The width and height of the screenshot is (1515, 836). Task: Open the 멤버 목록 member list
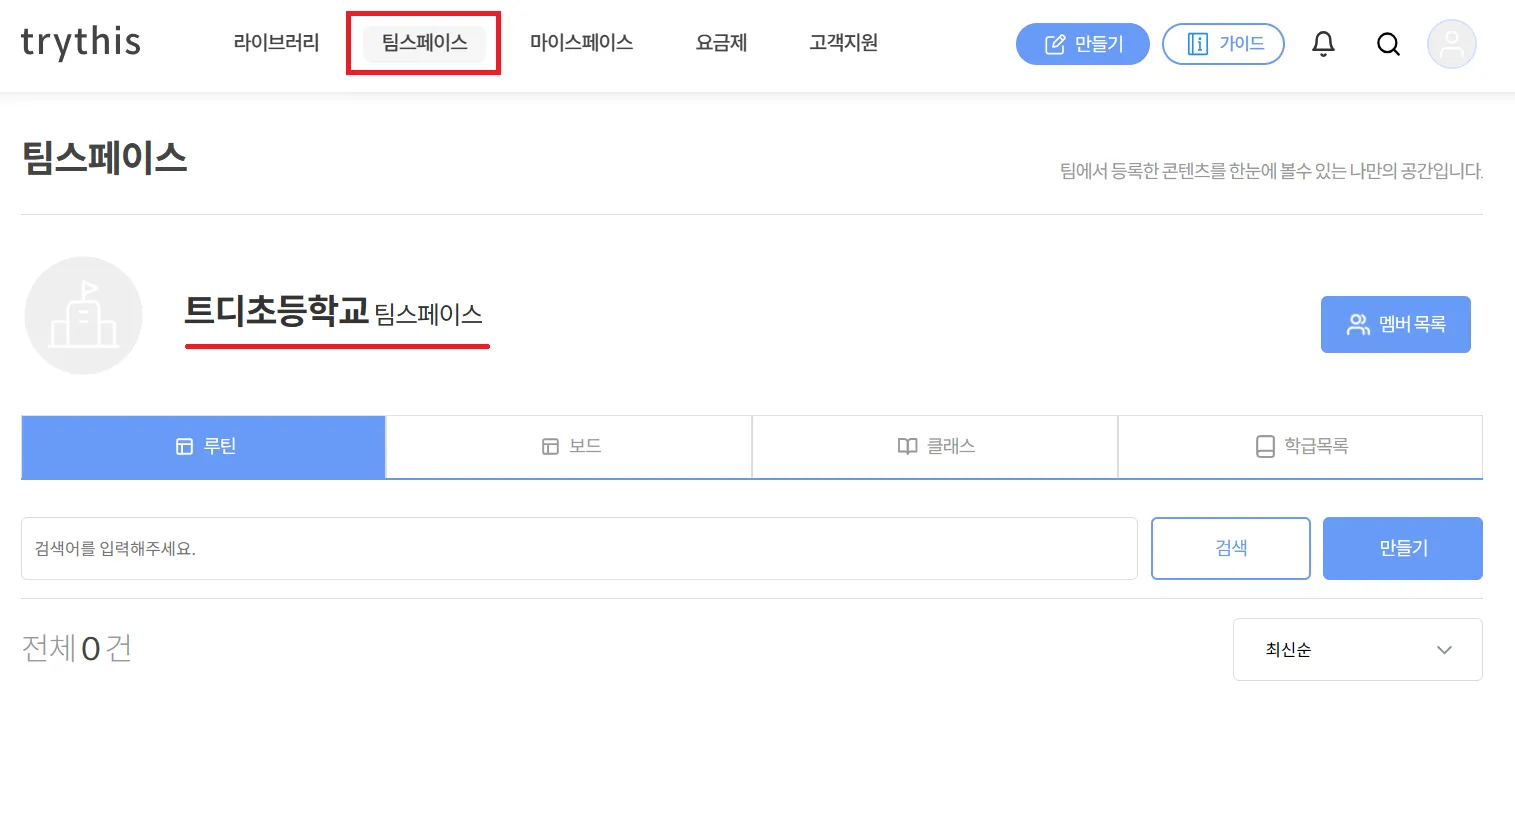[x=1395, y=324]
